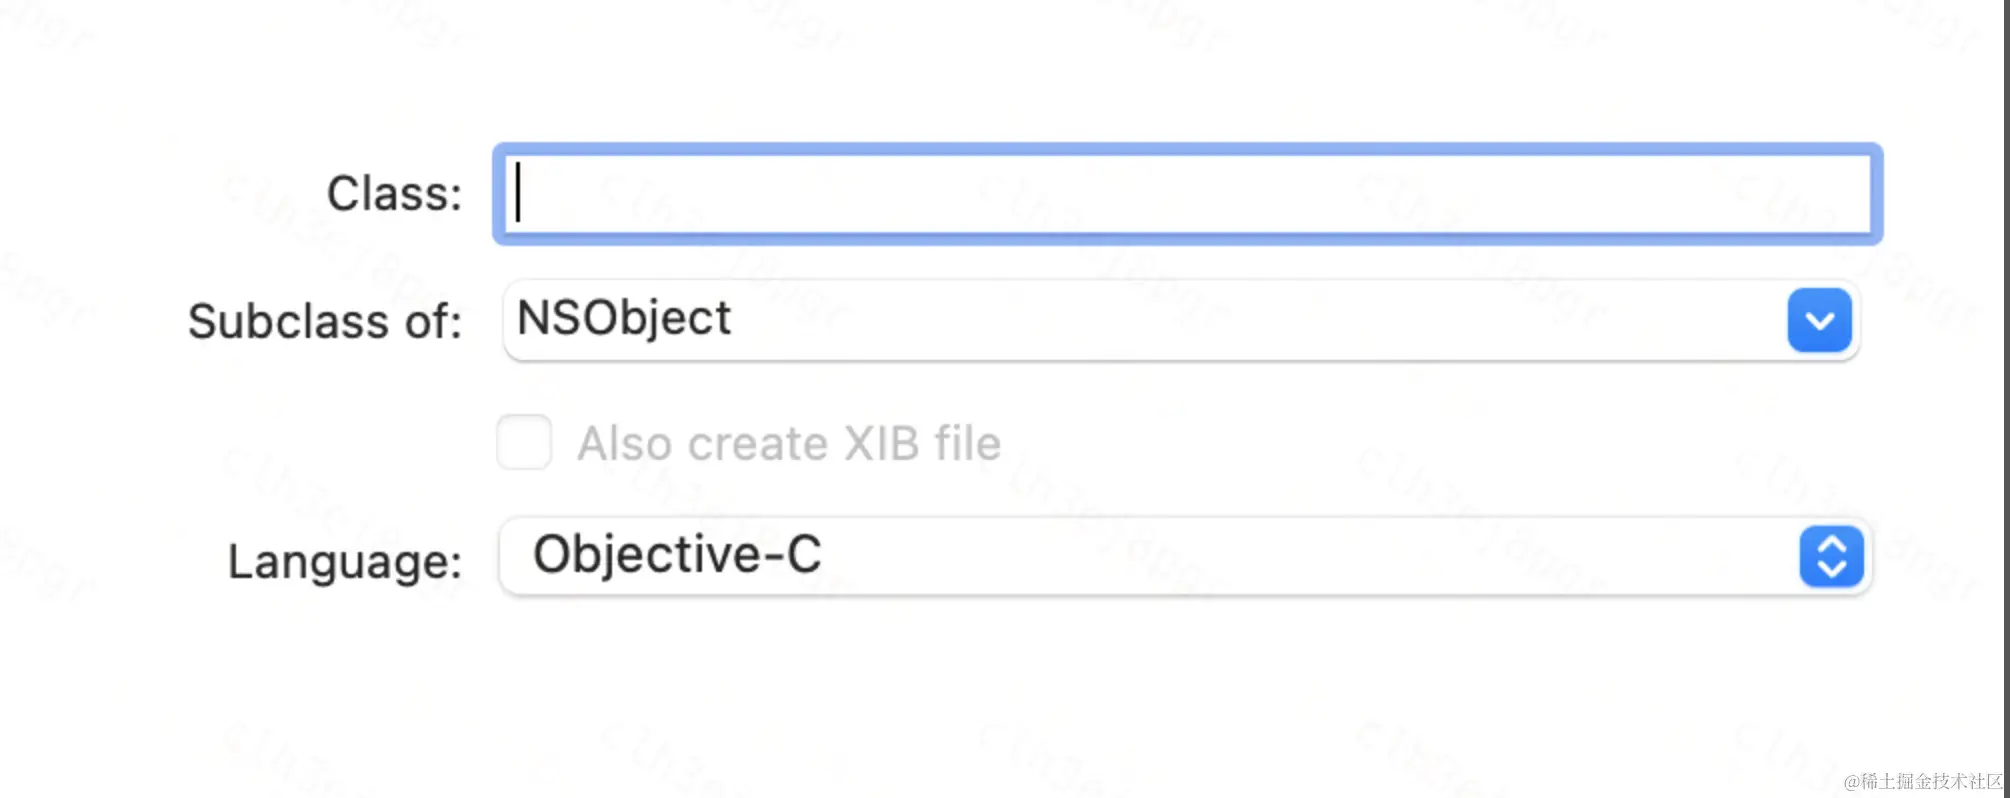Expand the Subclass of dropdown chevron
The image size is (2010, 798).
(1819, 320)
